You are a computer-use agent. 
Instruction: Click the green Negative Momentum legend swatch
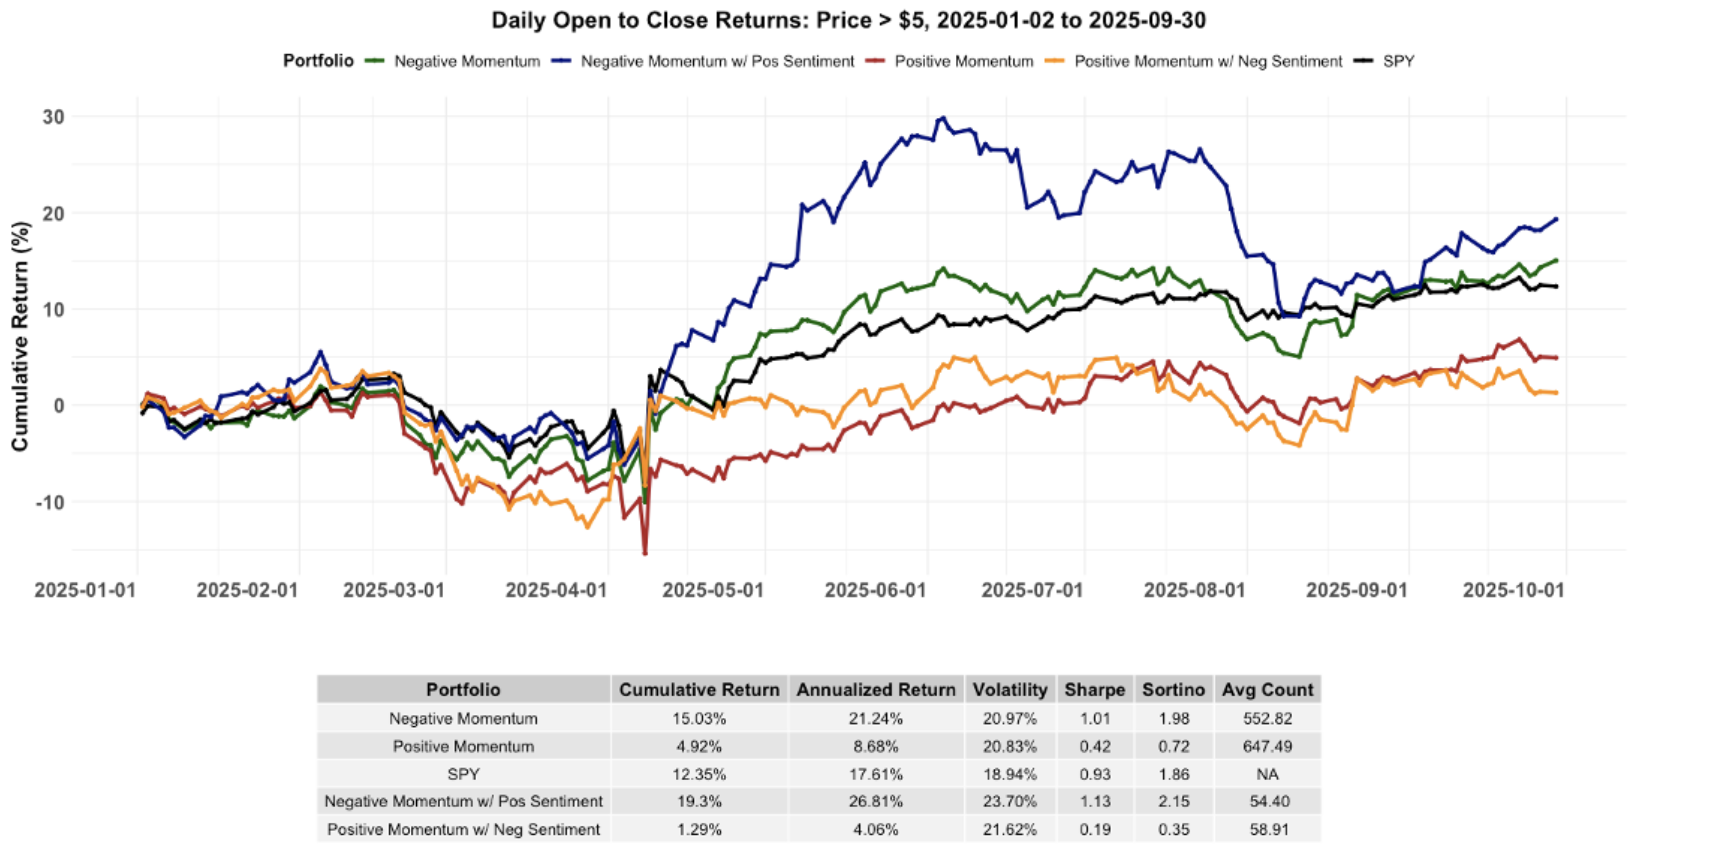pos(375,61)
